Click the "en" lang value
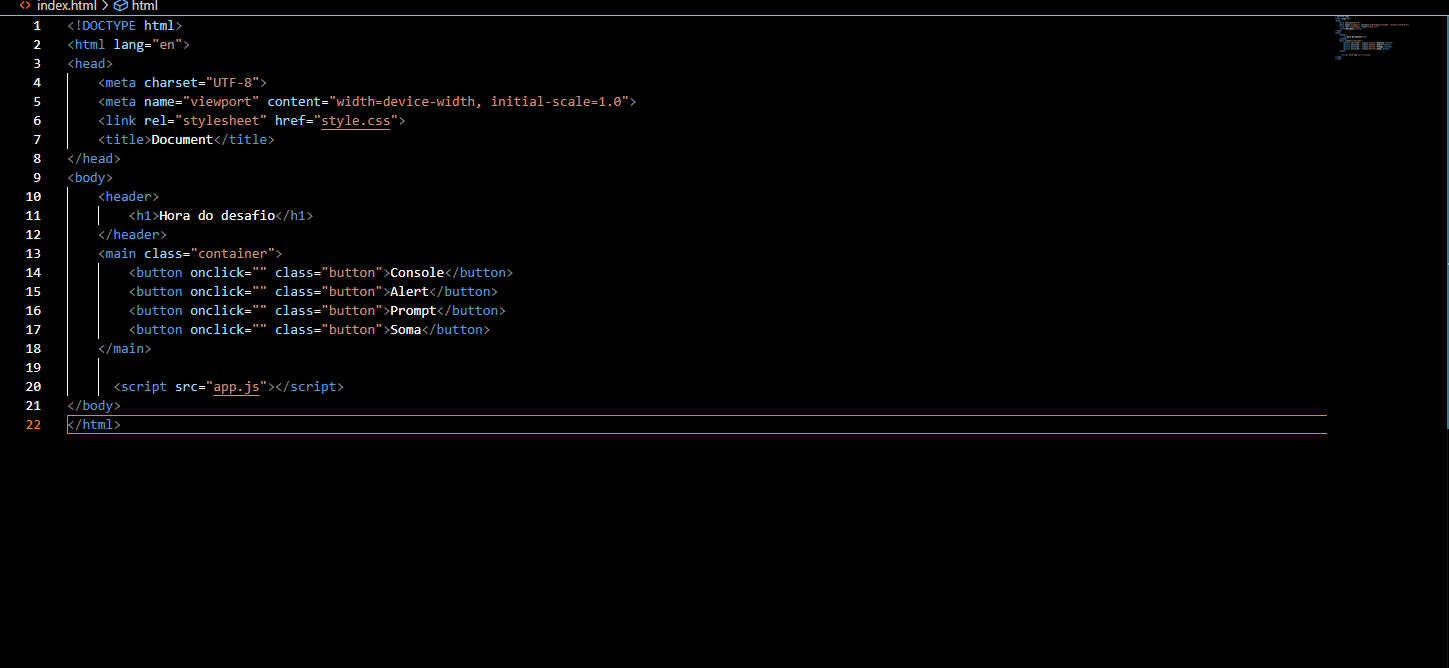1449x668 pixels. (x=167, y=45)
